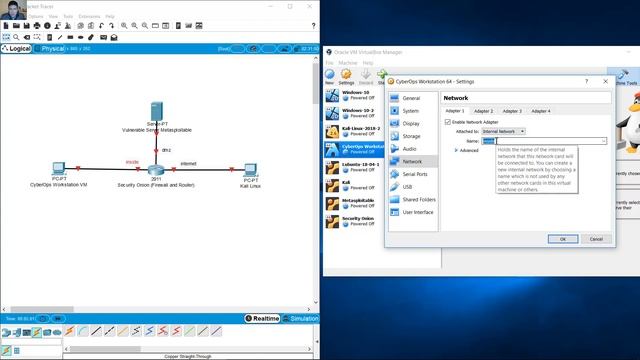Select the Inspect magnifier tool in Packet Tracer
640x360 pixels.
click(x=16, y=37)
